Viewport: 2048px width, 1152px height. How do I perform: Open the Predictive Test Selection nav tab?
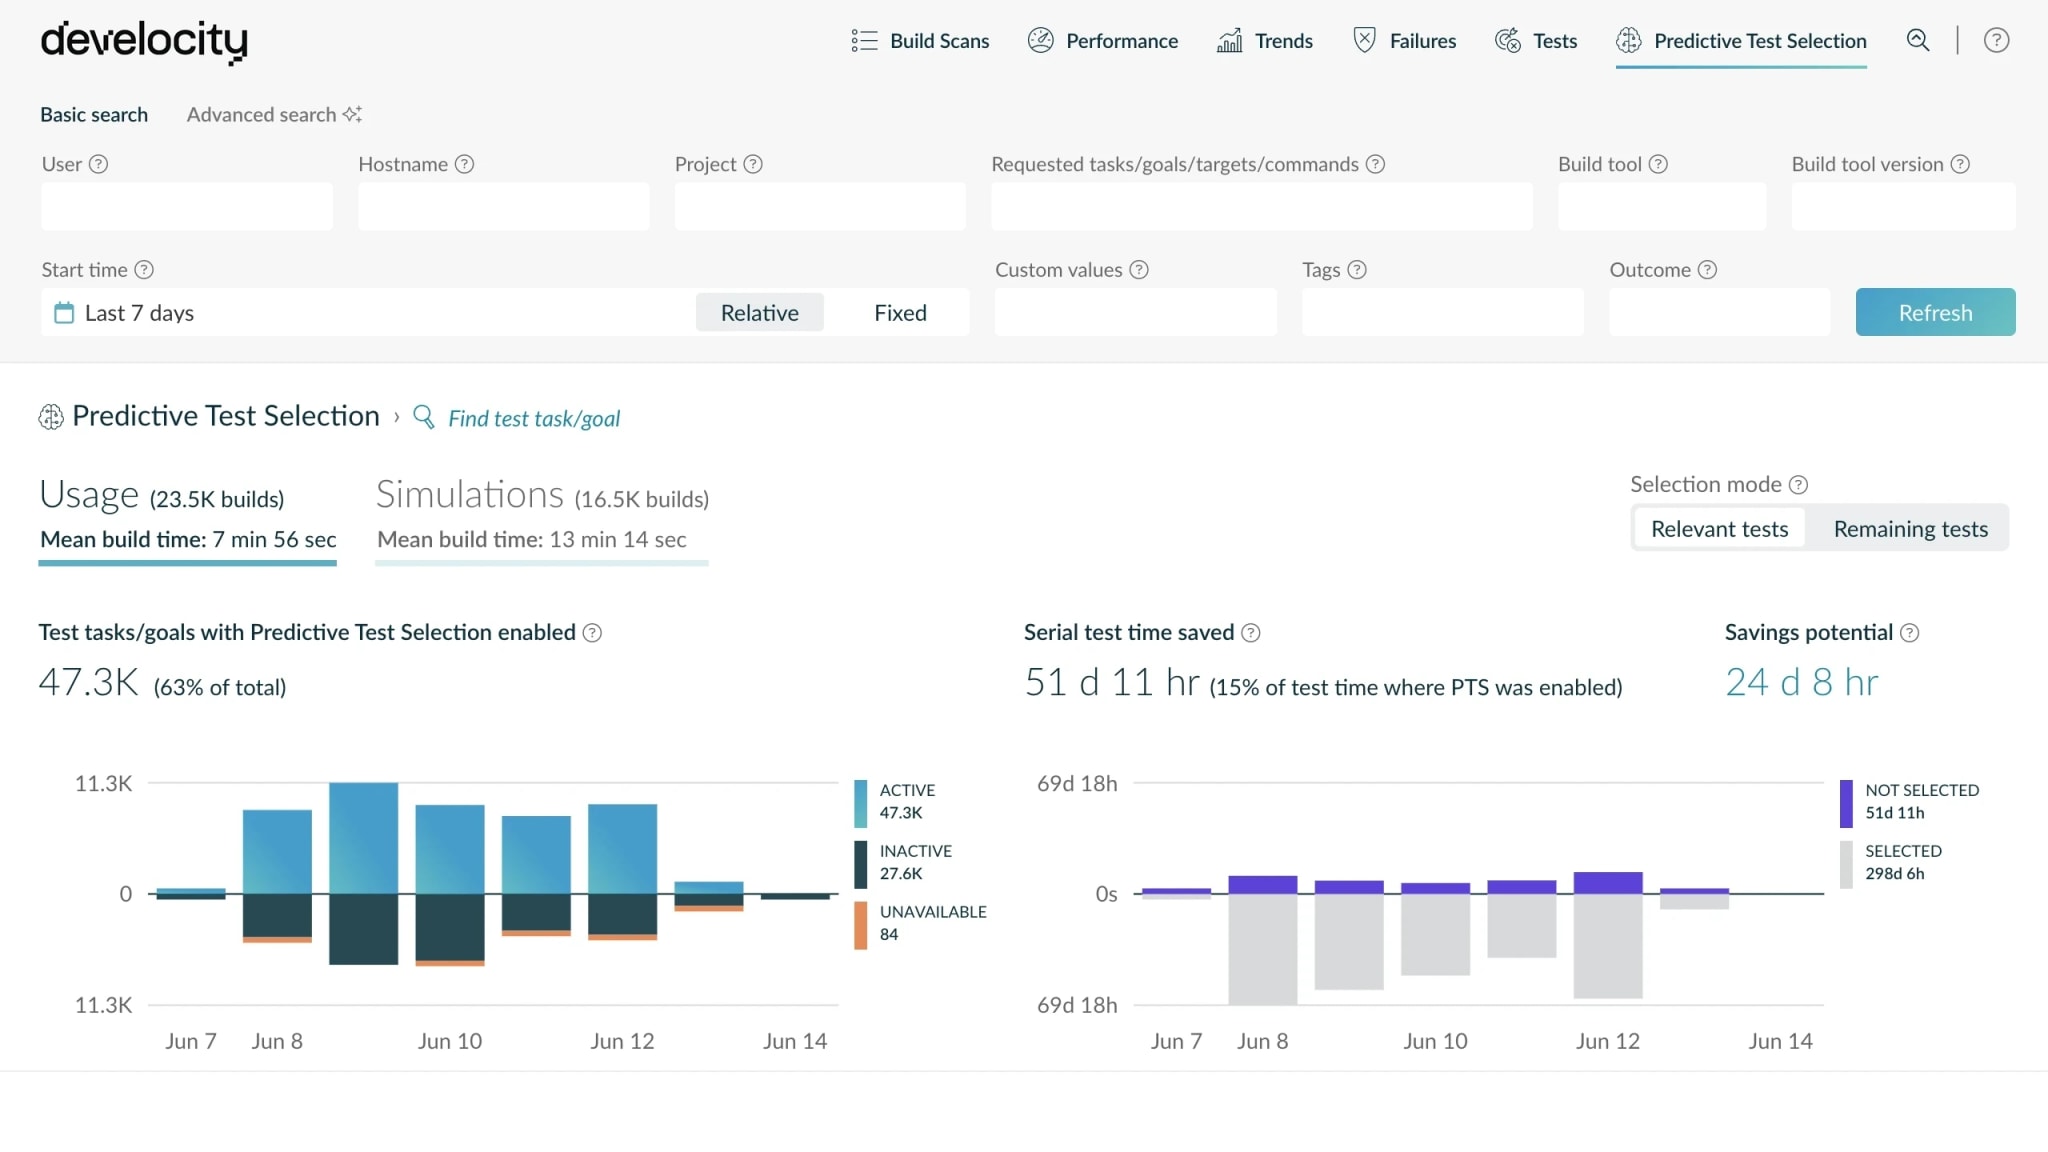[1741, 41]
